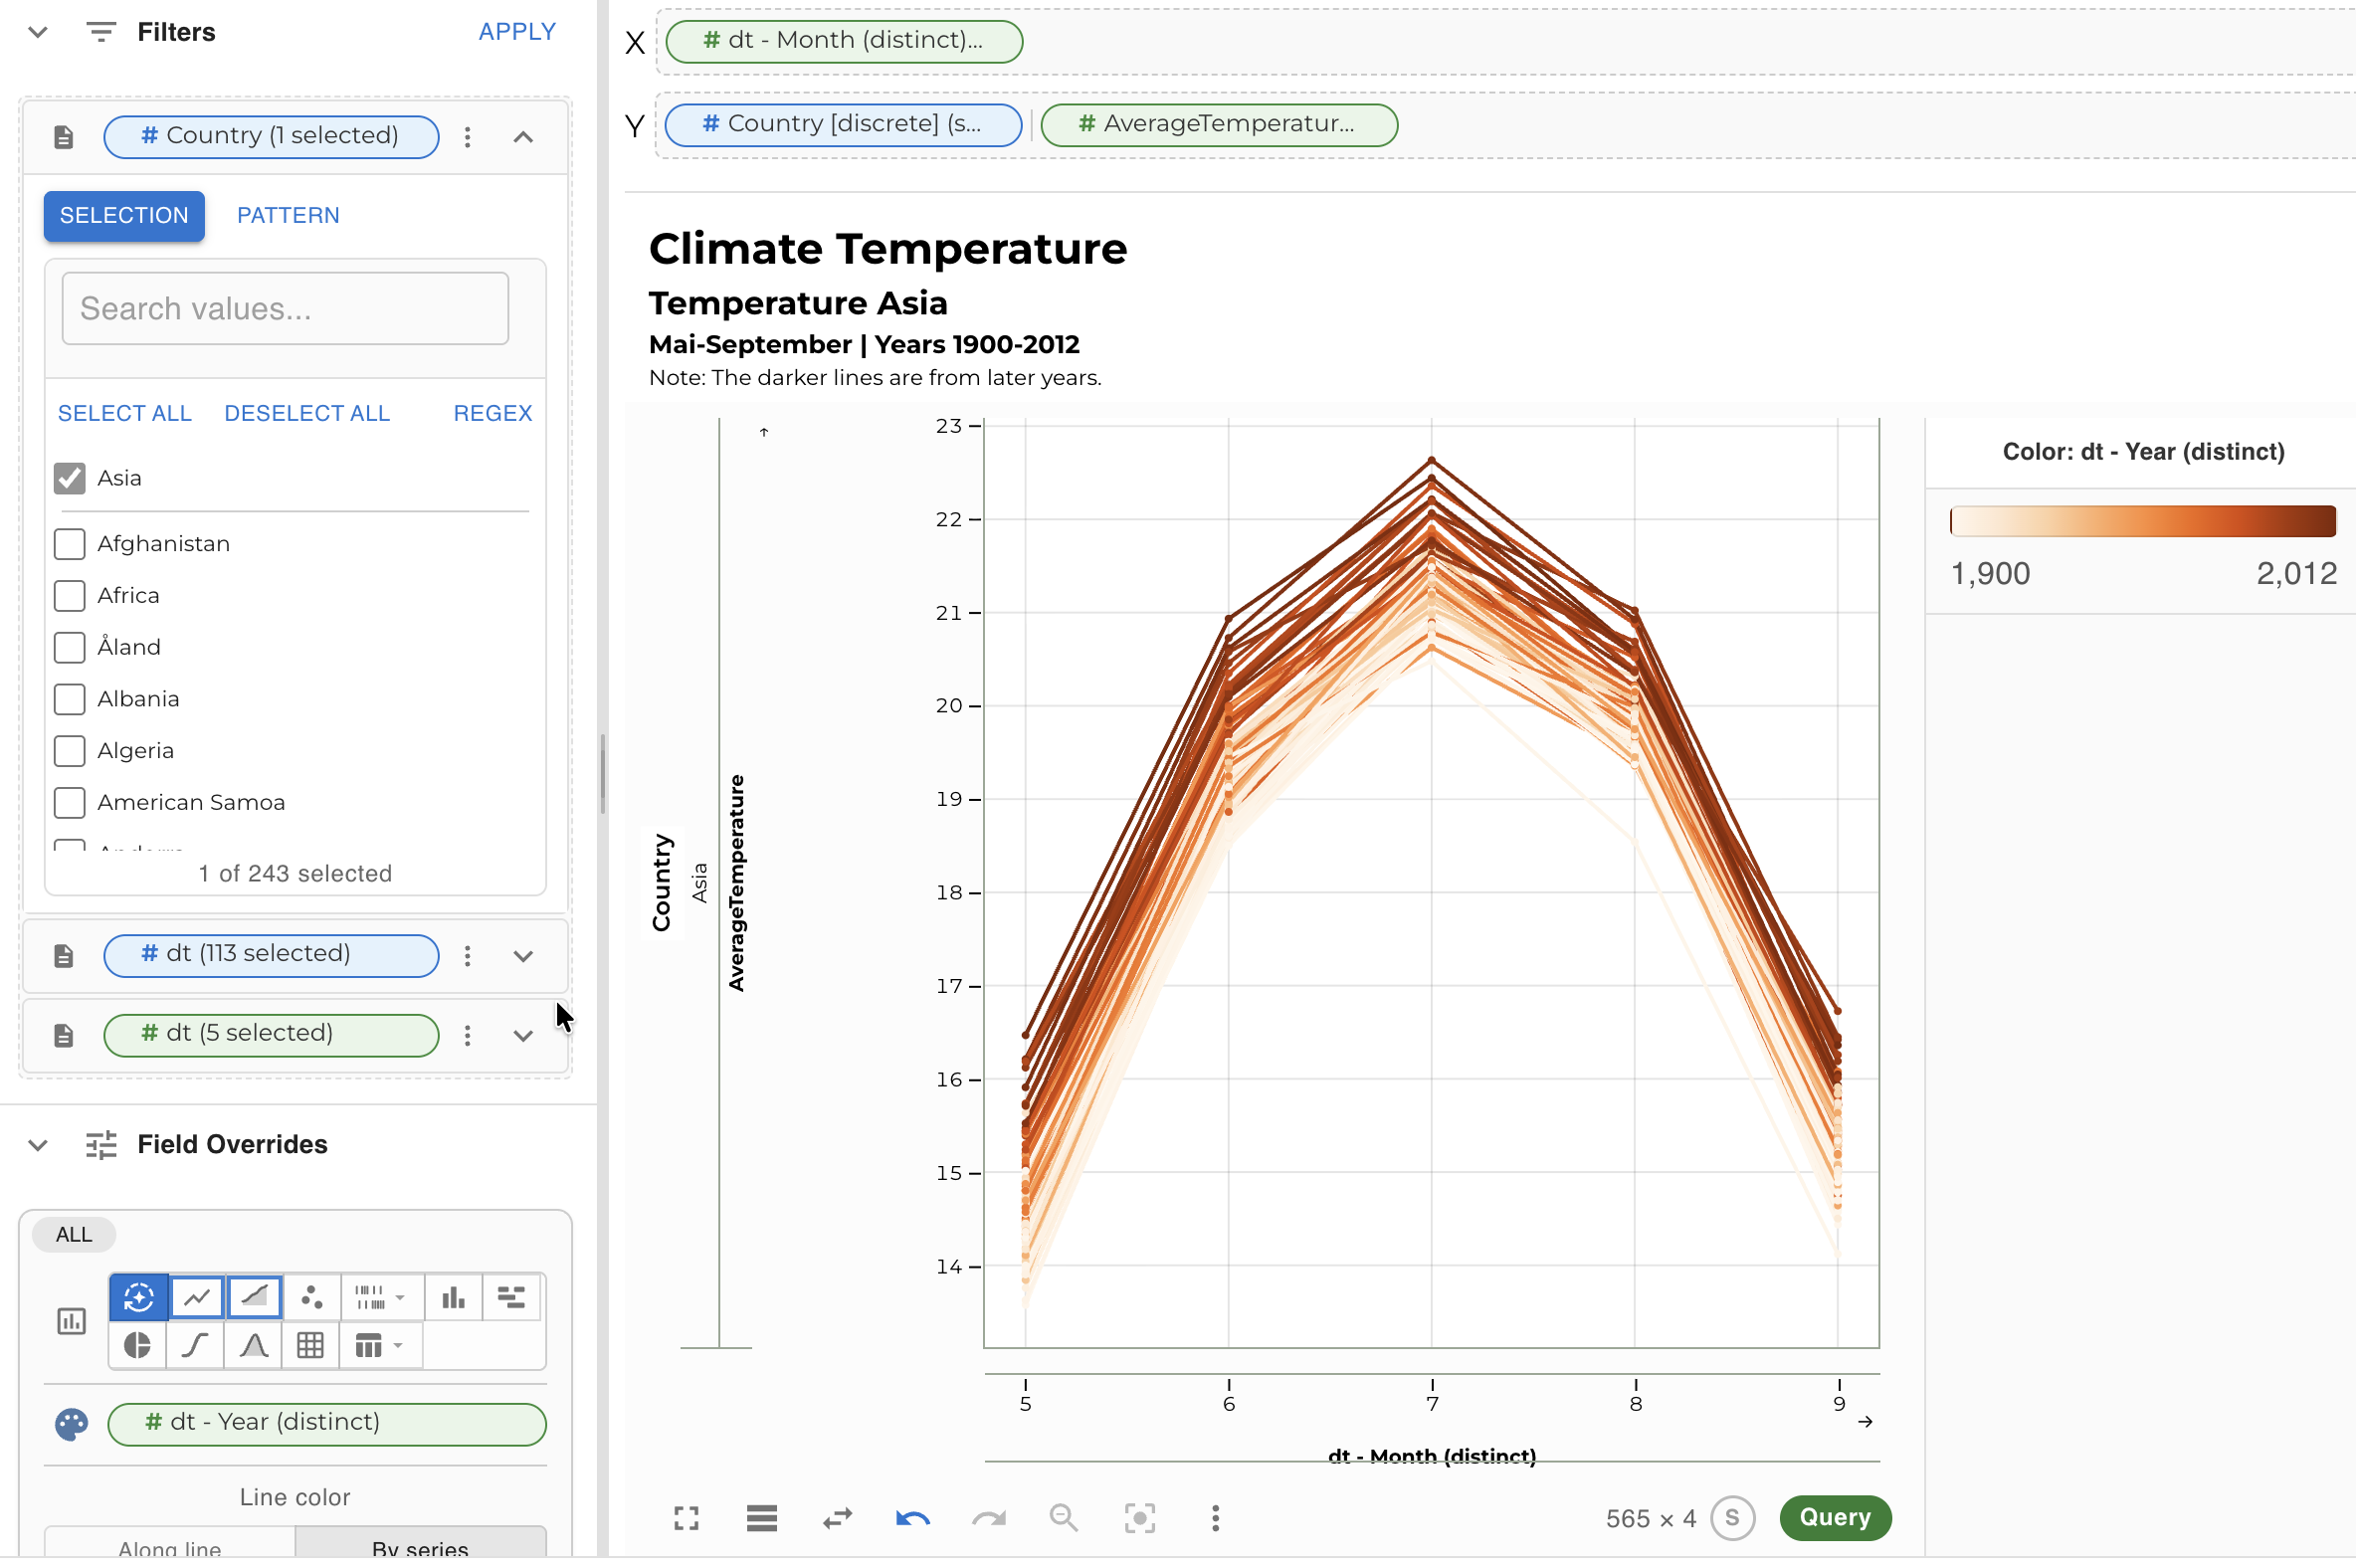
Task: Open Country filter kebab menu
Action: point(467,137)
